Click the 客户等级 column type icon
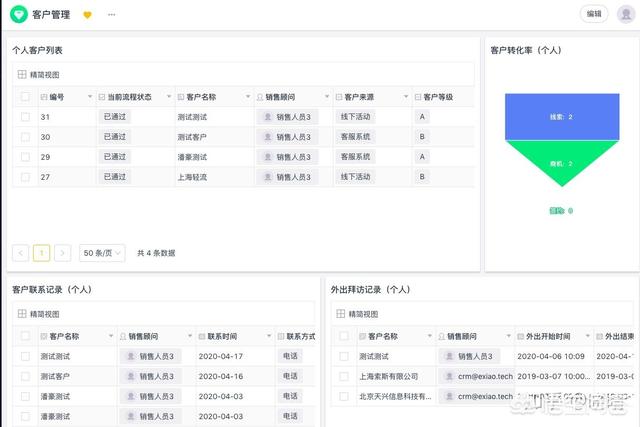Image resolution: width=640 pixels, height=427 pixels. (418, 97)
